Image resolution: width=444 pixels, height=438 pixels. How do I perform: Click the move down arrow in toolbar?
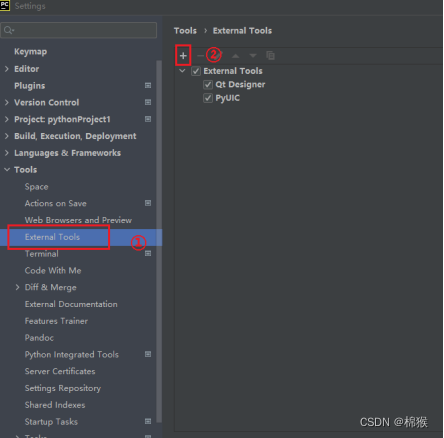(253, 56)
